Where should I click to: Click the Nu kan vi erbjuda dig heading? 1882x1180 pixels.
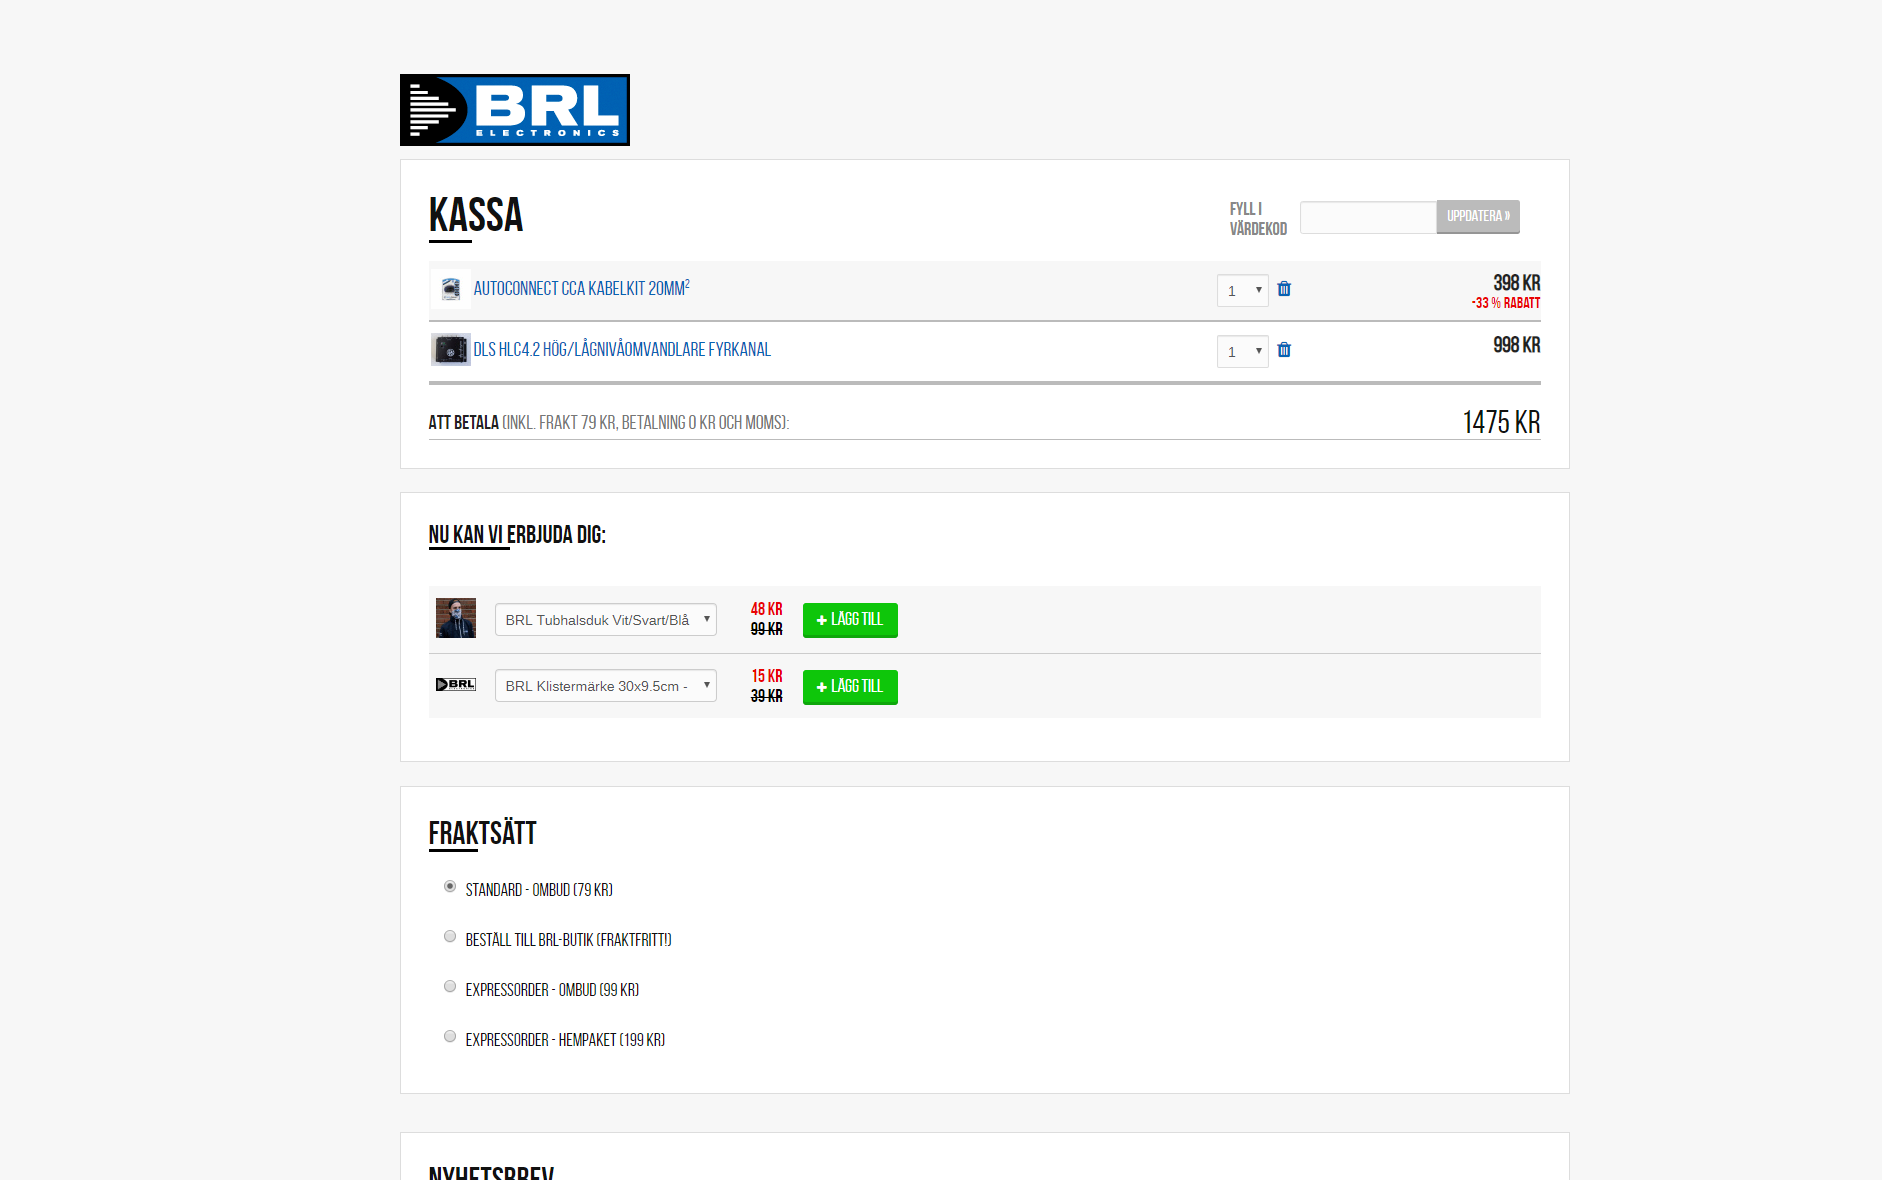click(517, 535)
